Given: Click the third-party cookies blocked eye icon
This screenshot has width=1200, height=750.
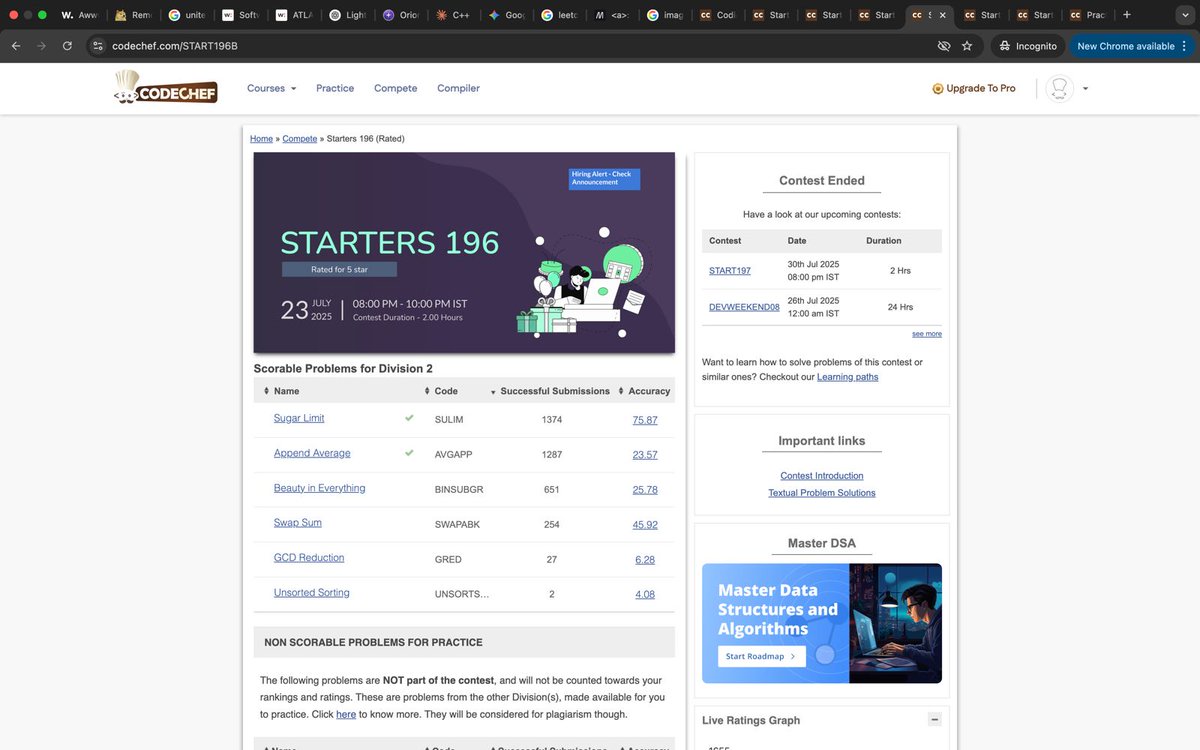Looking at the screenshot, I should tap(943, 46).
